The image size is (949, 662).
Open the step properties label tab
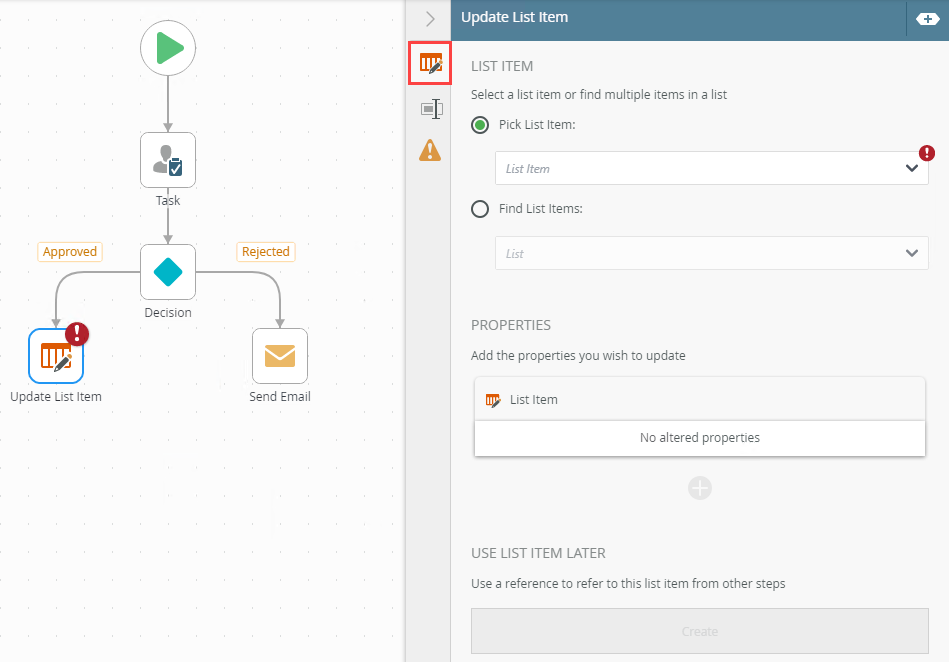pyautogui.click(x=431, y=109)
